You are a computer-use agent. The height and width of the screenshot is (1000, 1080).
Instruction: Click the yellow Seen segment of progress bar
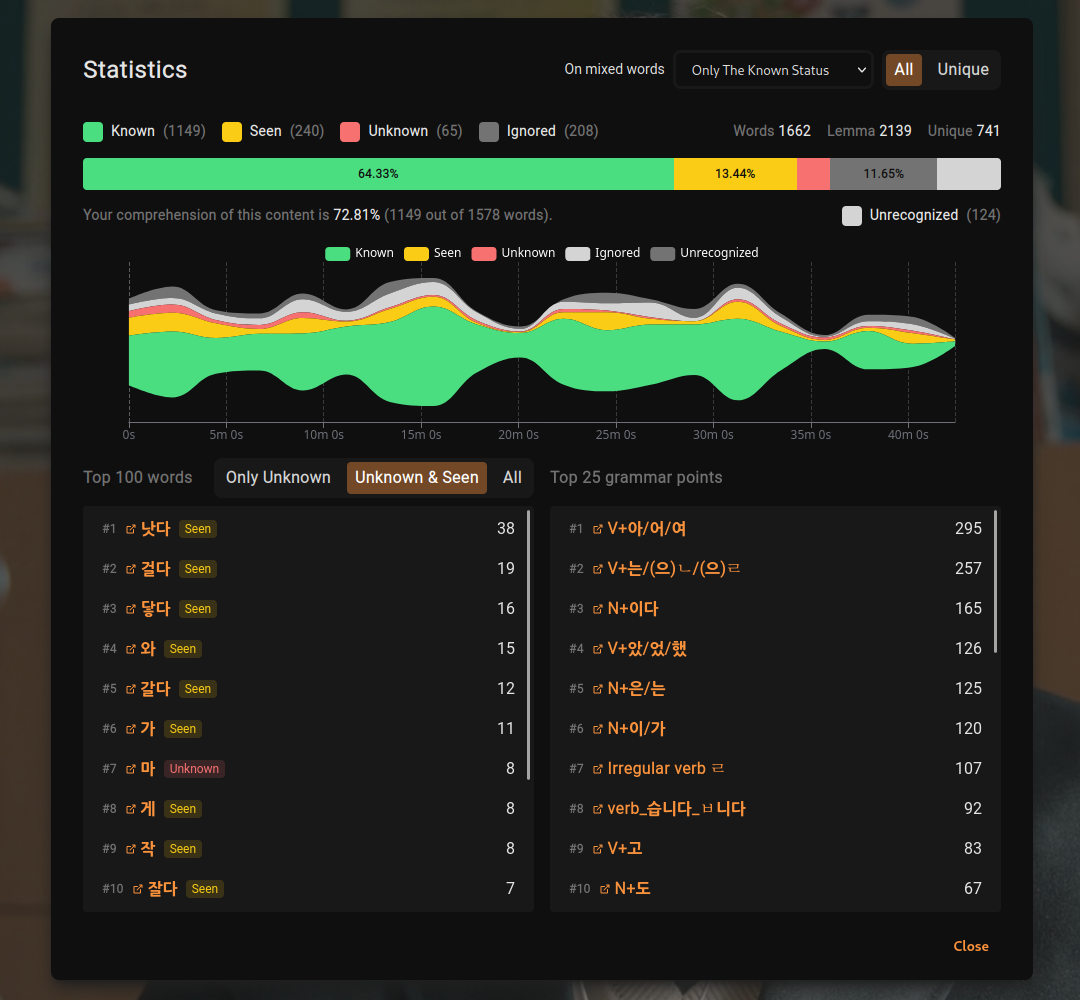click(735, 174)
